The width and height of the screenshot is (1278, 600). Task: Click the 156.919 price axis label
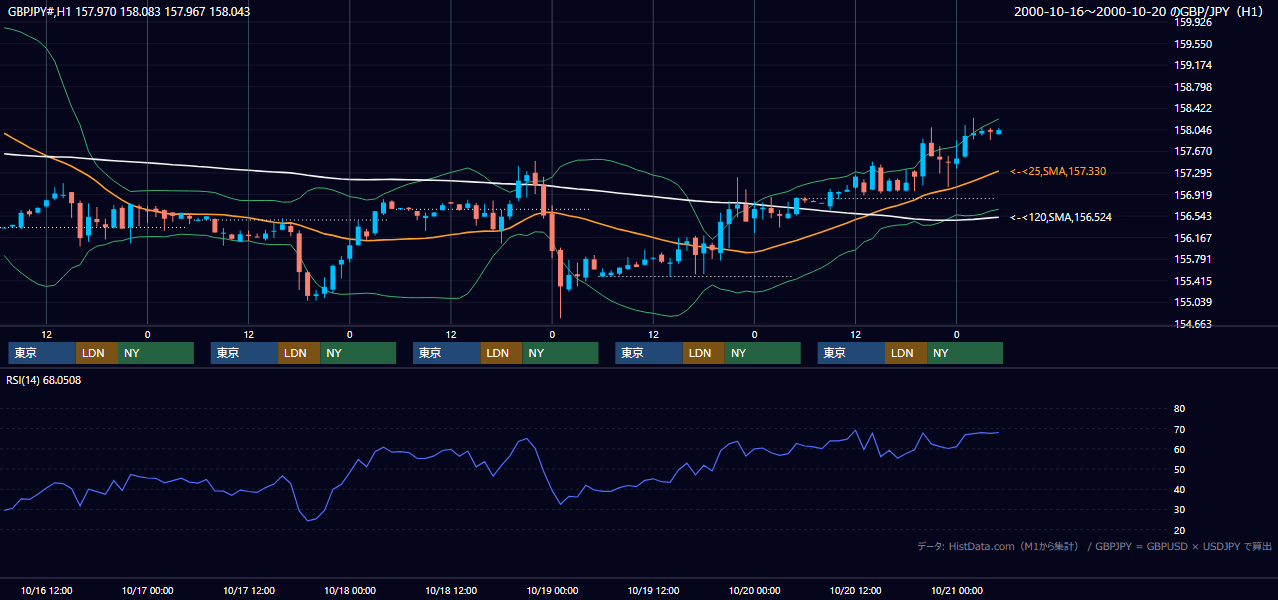(1192, 195)
